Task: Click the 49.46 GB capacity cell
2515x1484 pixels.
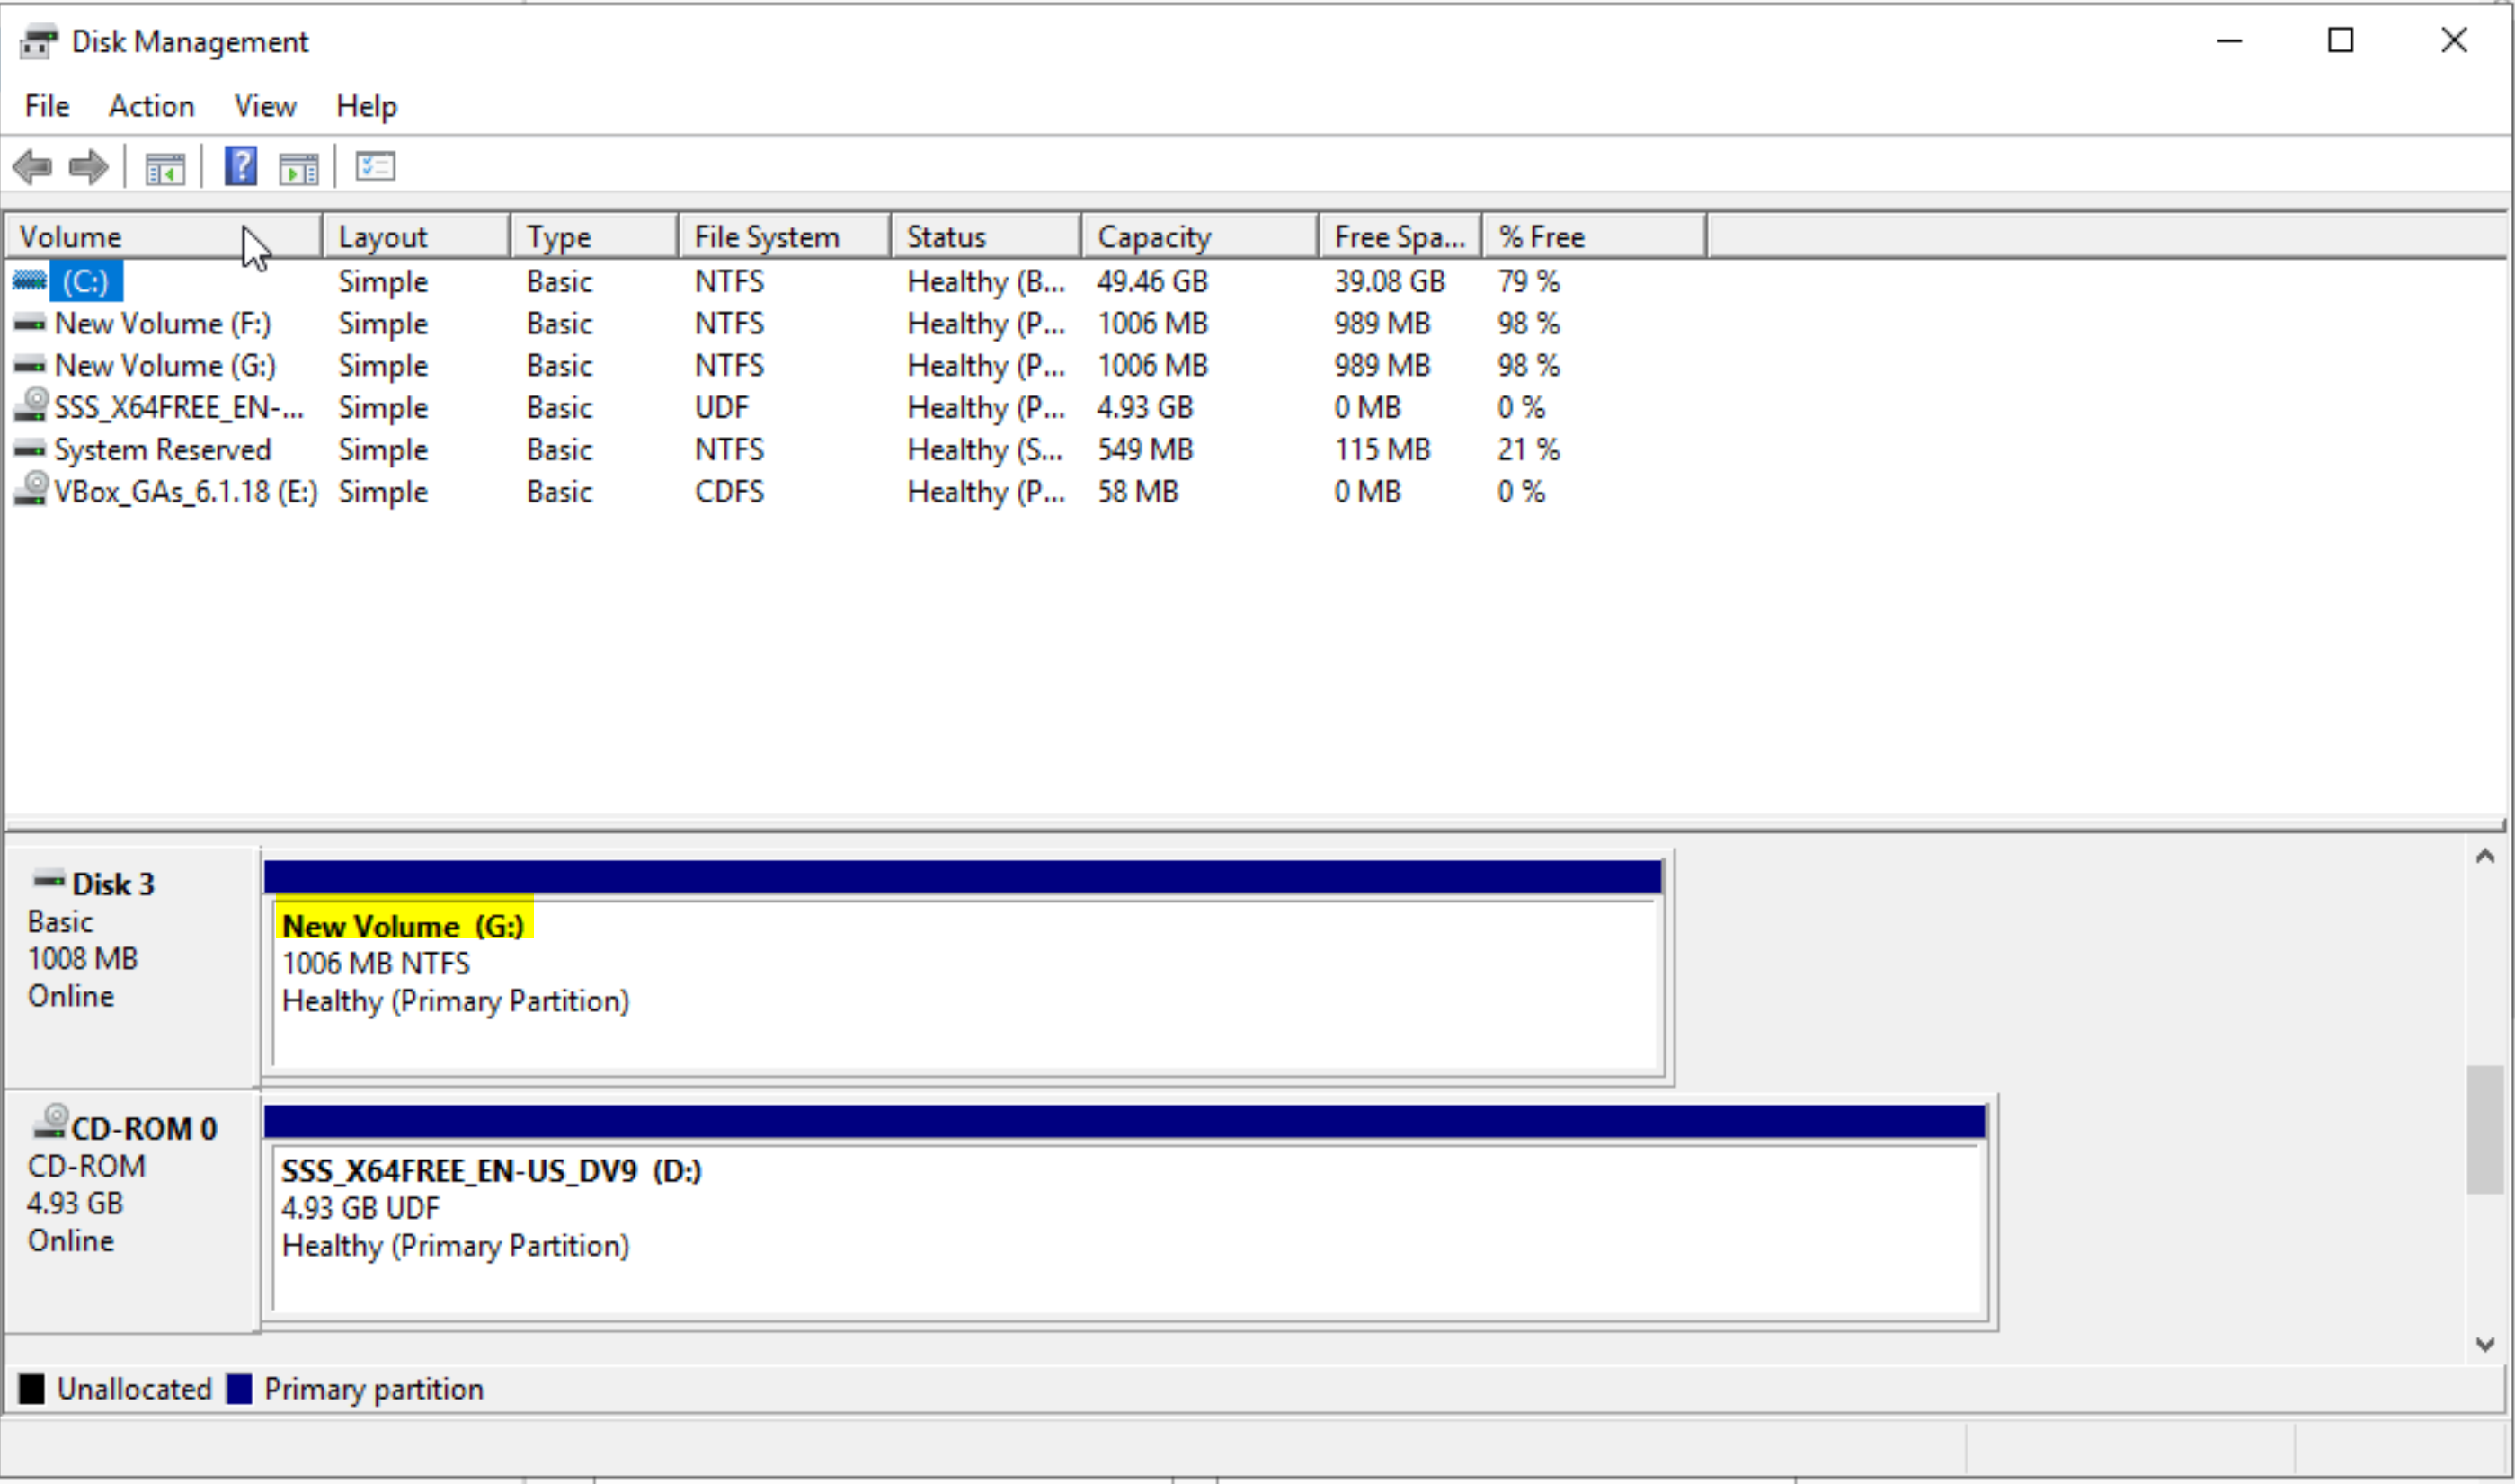Action: pos(1152,281)
